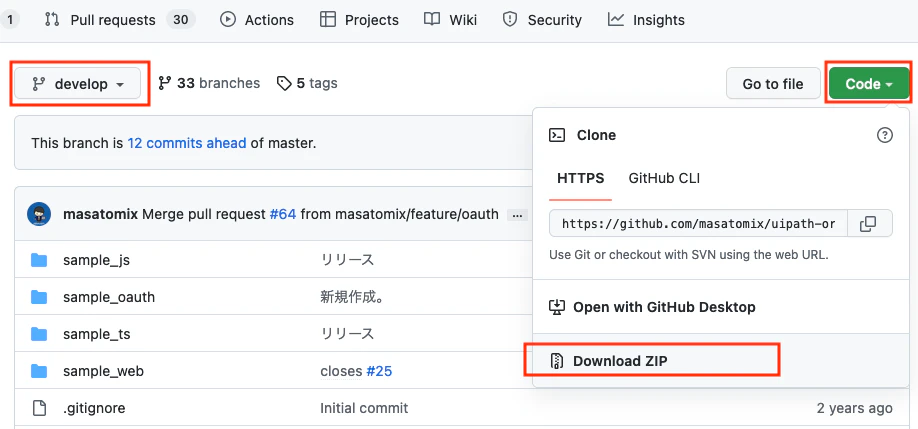This screenshot has height=429, width=918.
Task: Select the HTTPS clone tab
Action: 581,178
